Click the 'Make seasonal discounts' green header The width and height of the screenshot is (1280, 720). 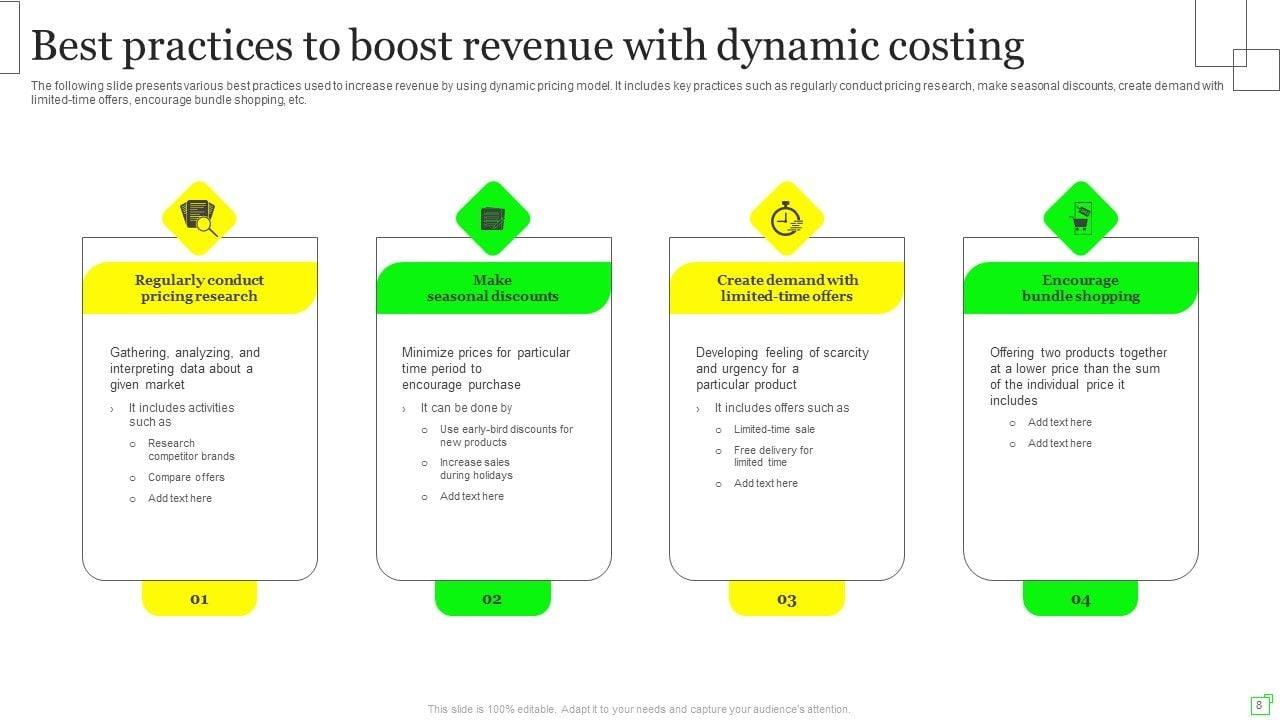(x=493, y=288)
